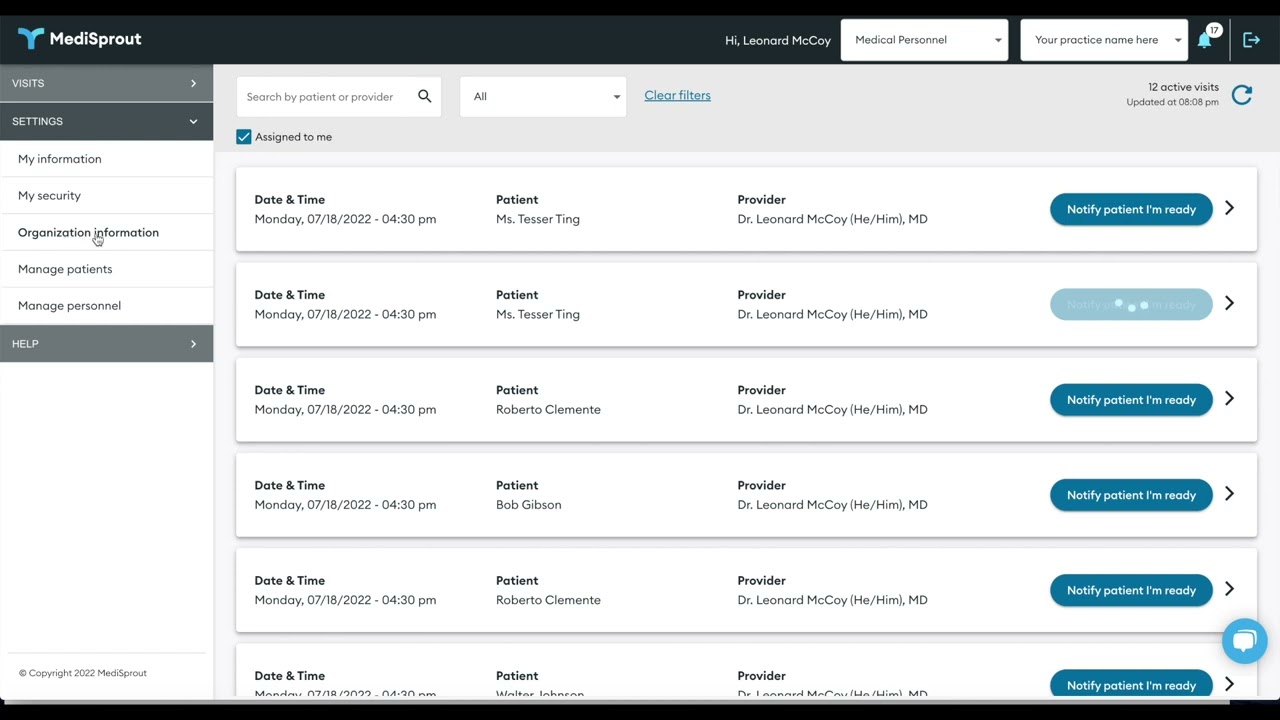Click the loading notify button for second Tesser Ting
1280x720 pixels.
click(x=1131, y=304)
